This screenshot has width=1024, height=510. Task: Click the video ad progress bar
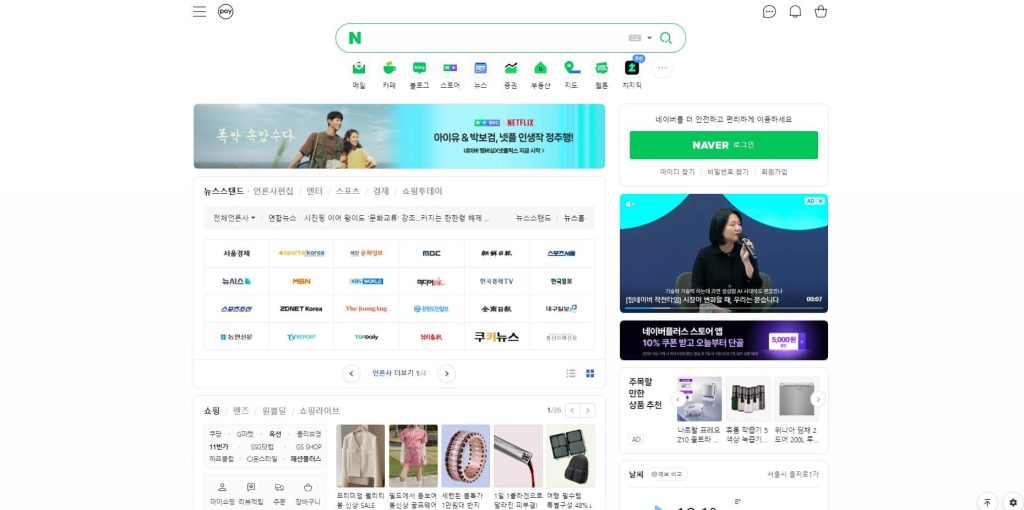(x=724, y=308)
